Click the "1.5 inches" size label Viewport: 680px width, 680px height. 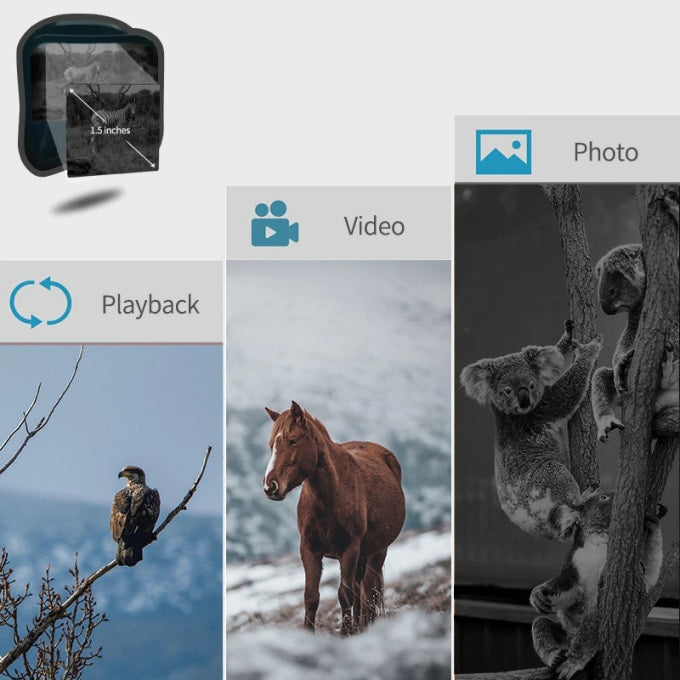pyautogui.click(x=110, y=130)
